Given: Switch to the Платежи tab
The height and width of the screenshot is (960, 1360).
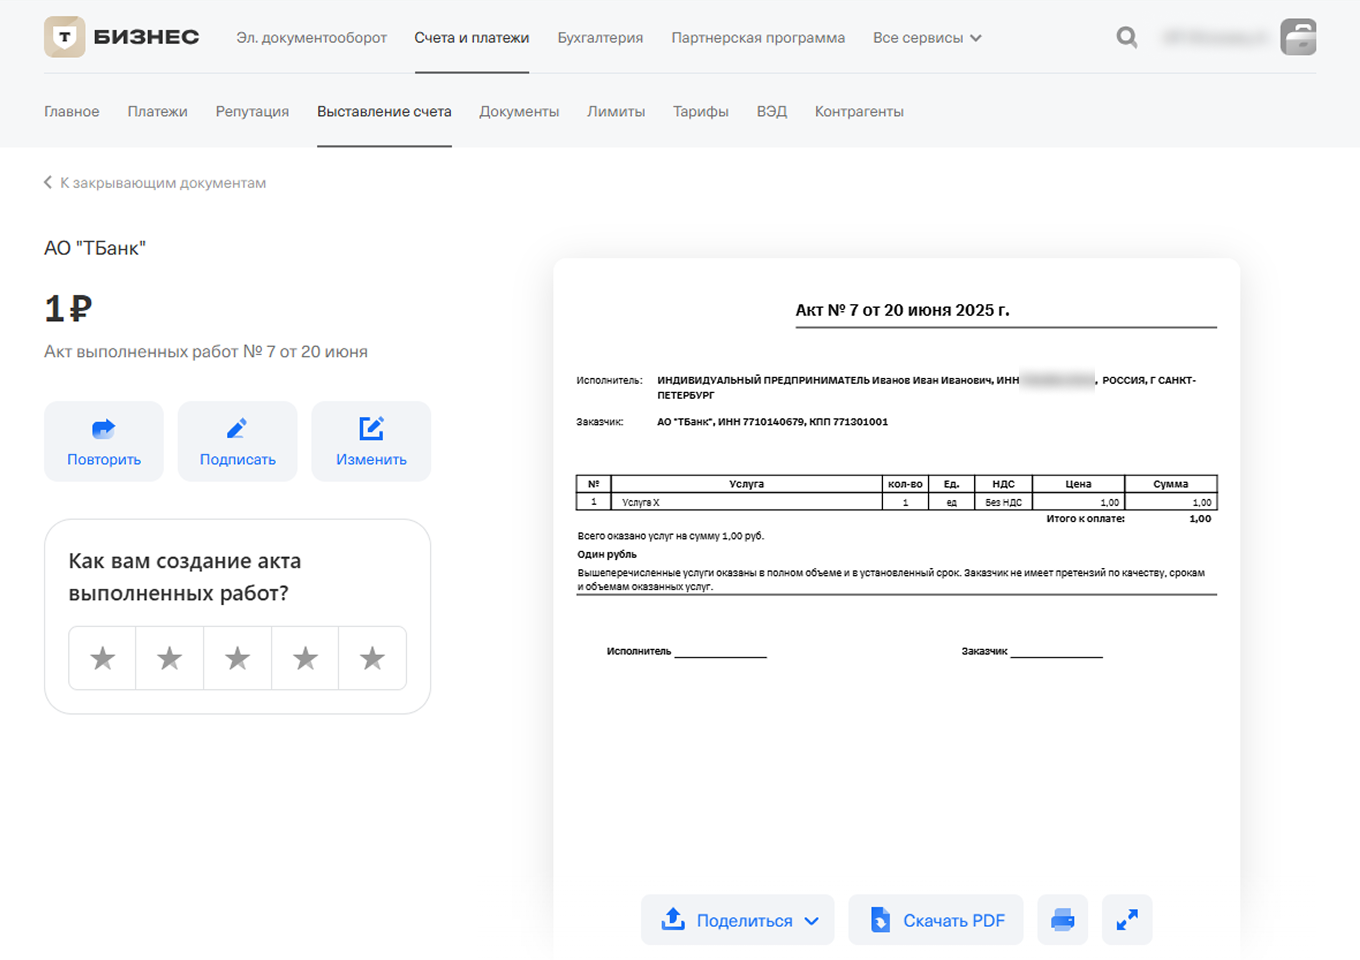Looking at the screenshot, I should 157,112.
